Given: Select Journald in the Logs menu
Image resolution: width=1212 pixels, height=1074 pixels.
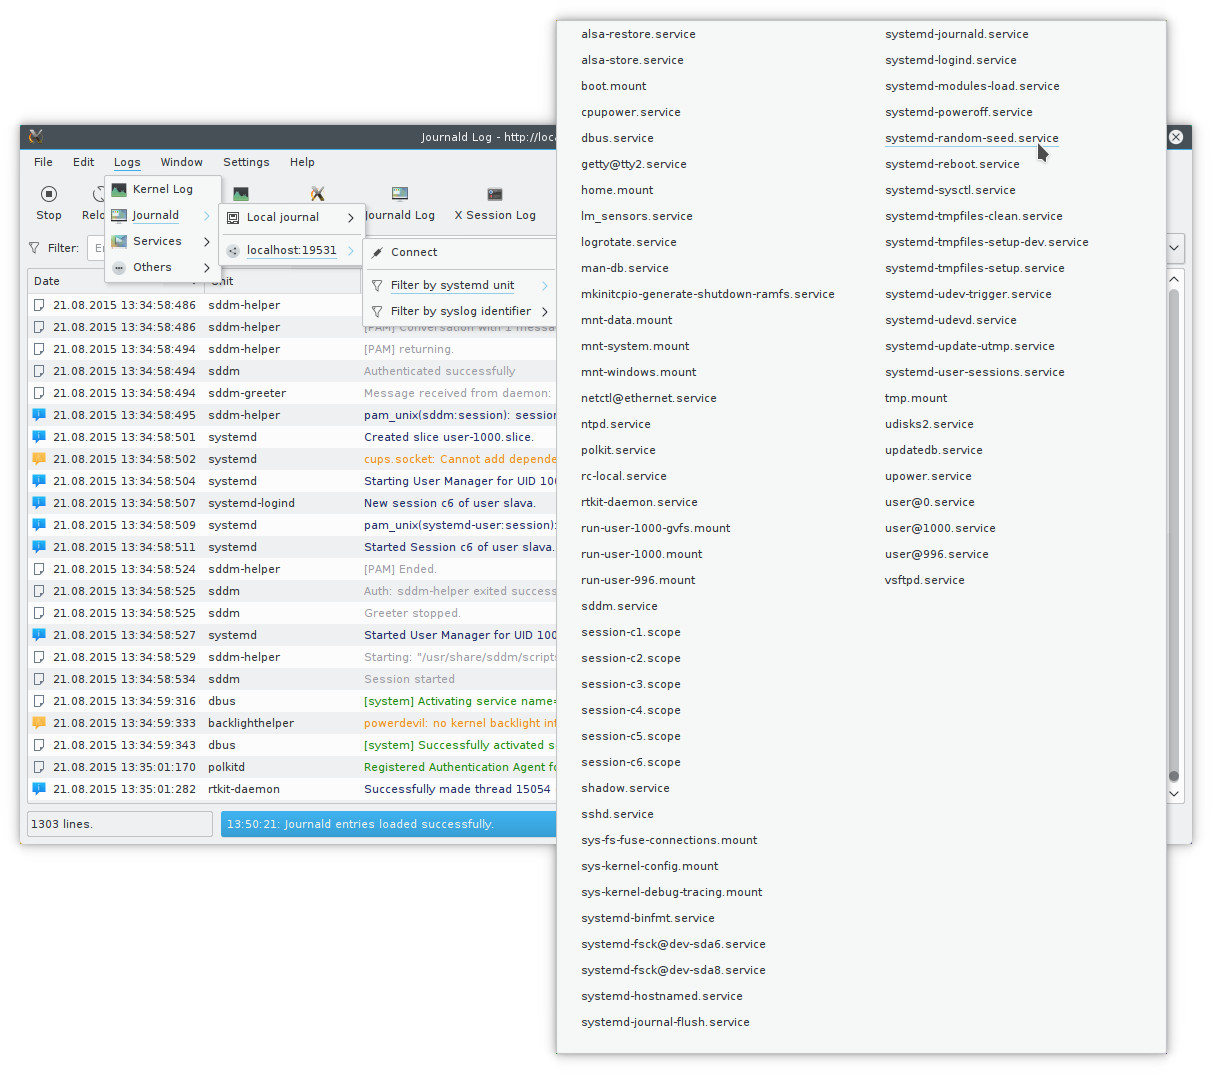Looking at the screenshot, I should 155,214.
